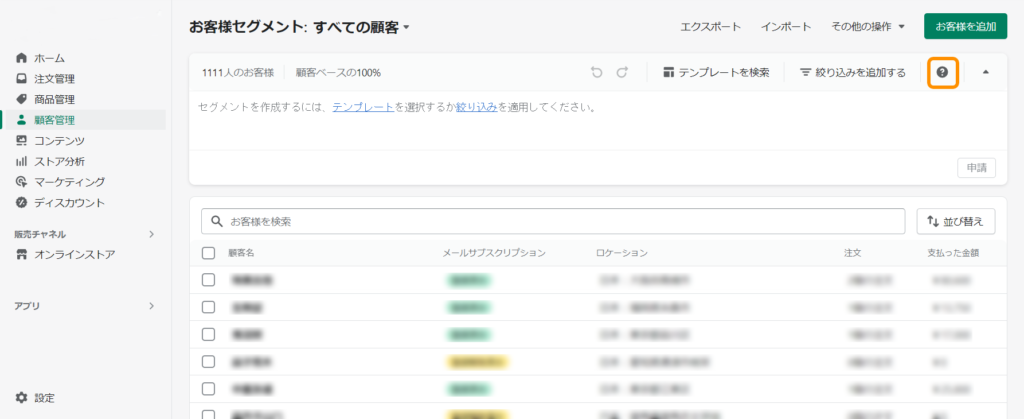Toggle the select-all checkbox beside 顧客名
Screen dimensions: 1024x419
[x=208, y=253]
